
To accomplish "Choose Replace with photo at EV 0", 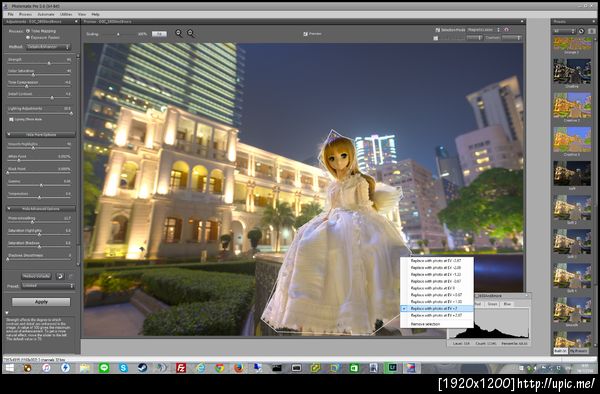I will click(437, 288).
